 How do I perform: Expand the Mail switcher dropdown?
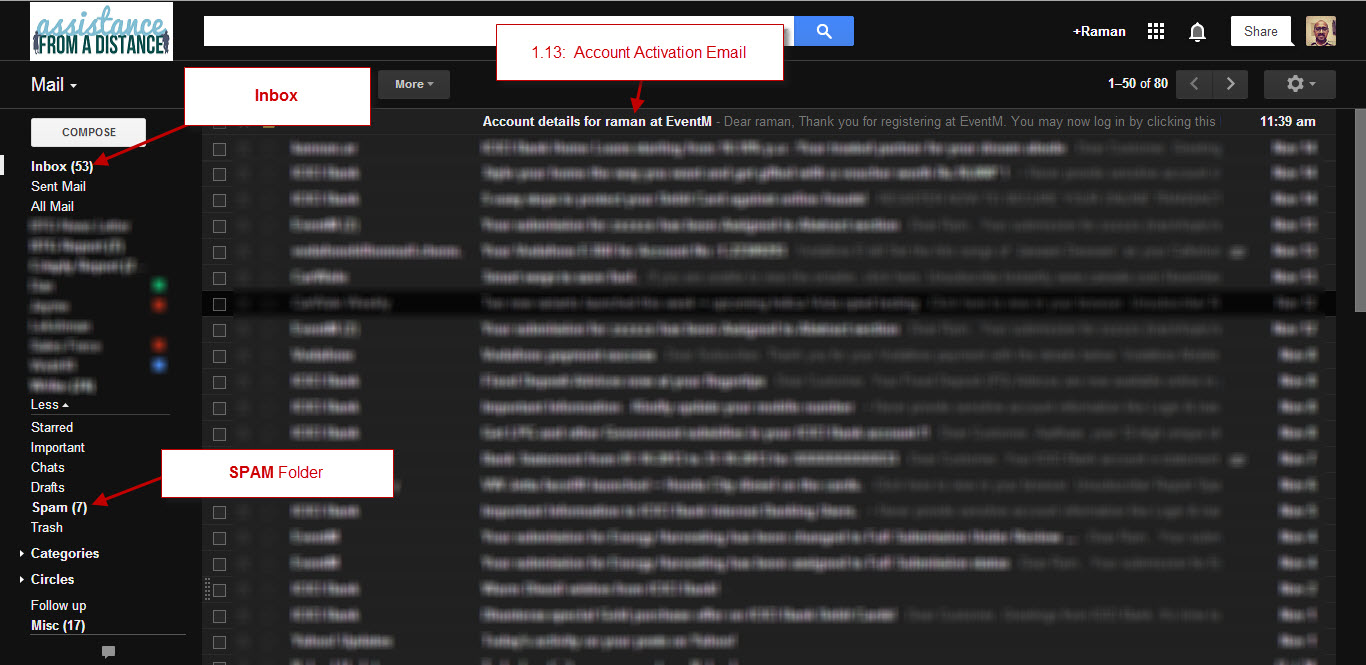(54, 85)
